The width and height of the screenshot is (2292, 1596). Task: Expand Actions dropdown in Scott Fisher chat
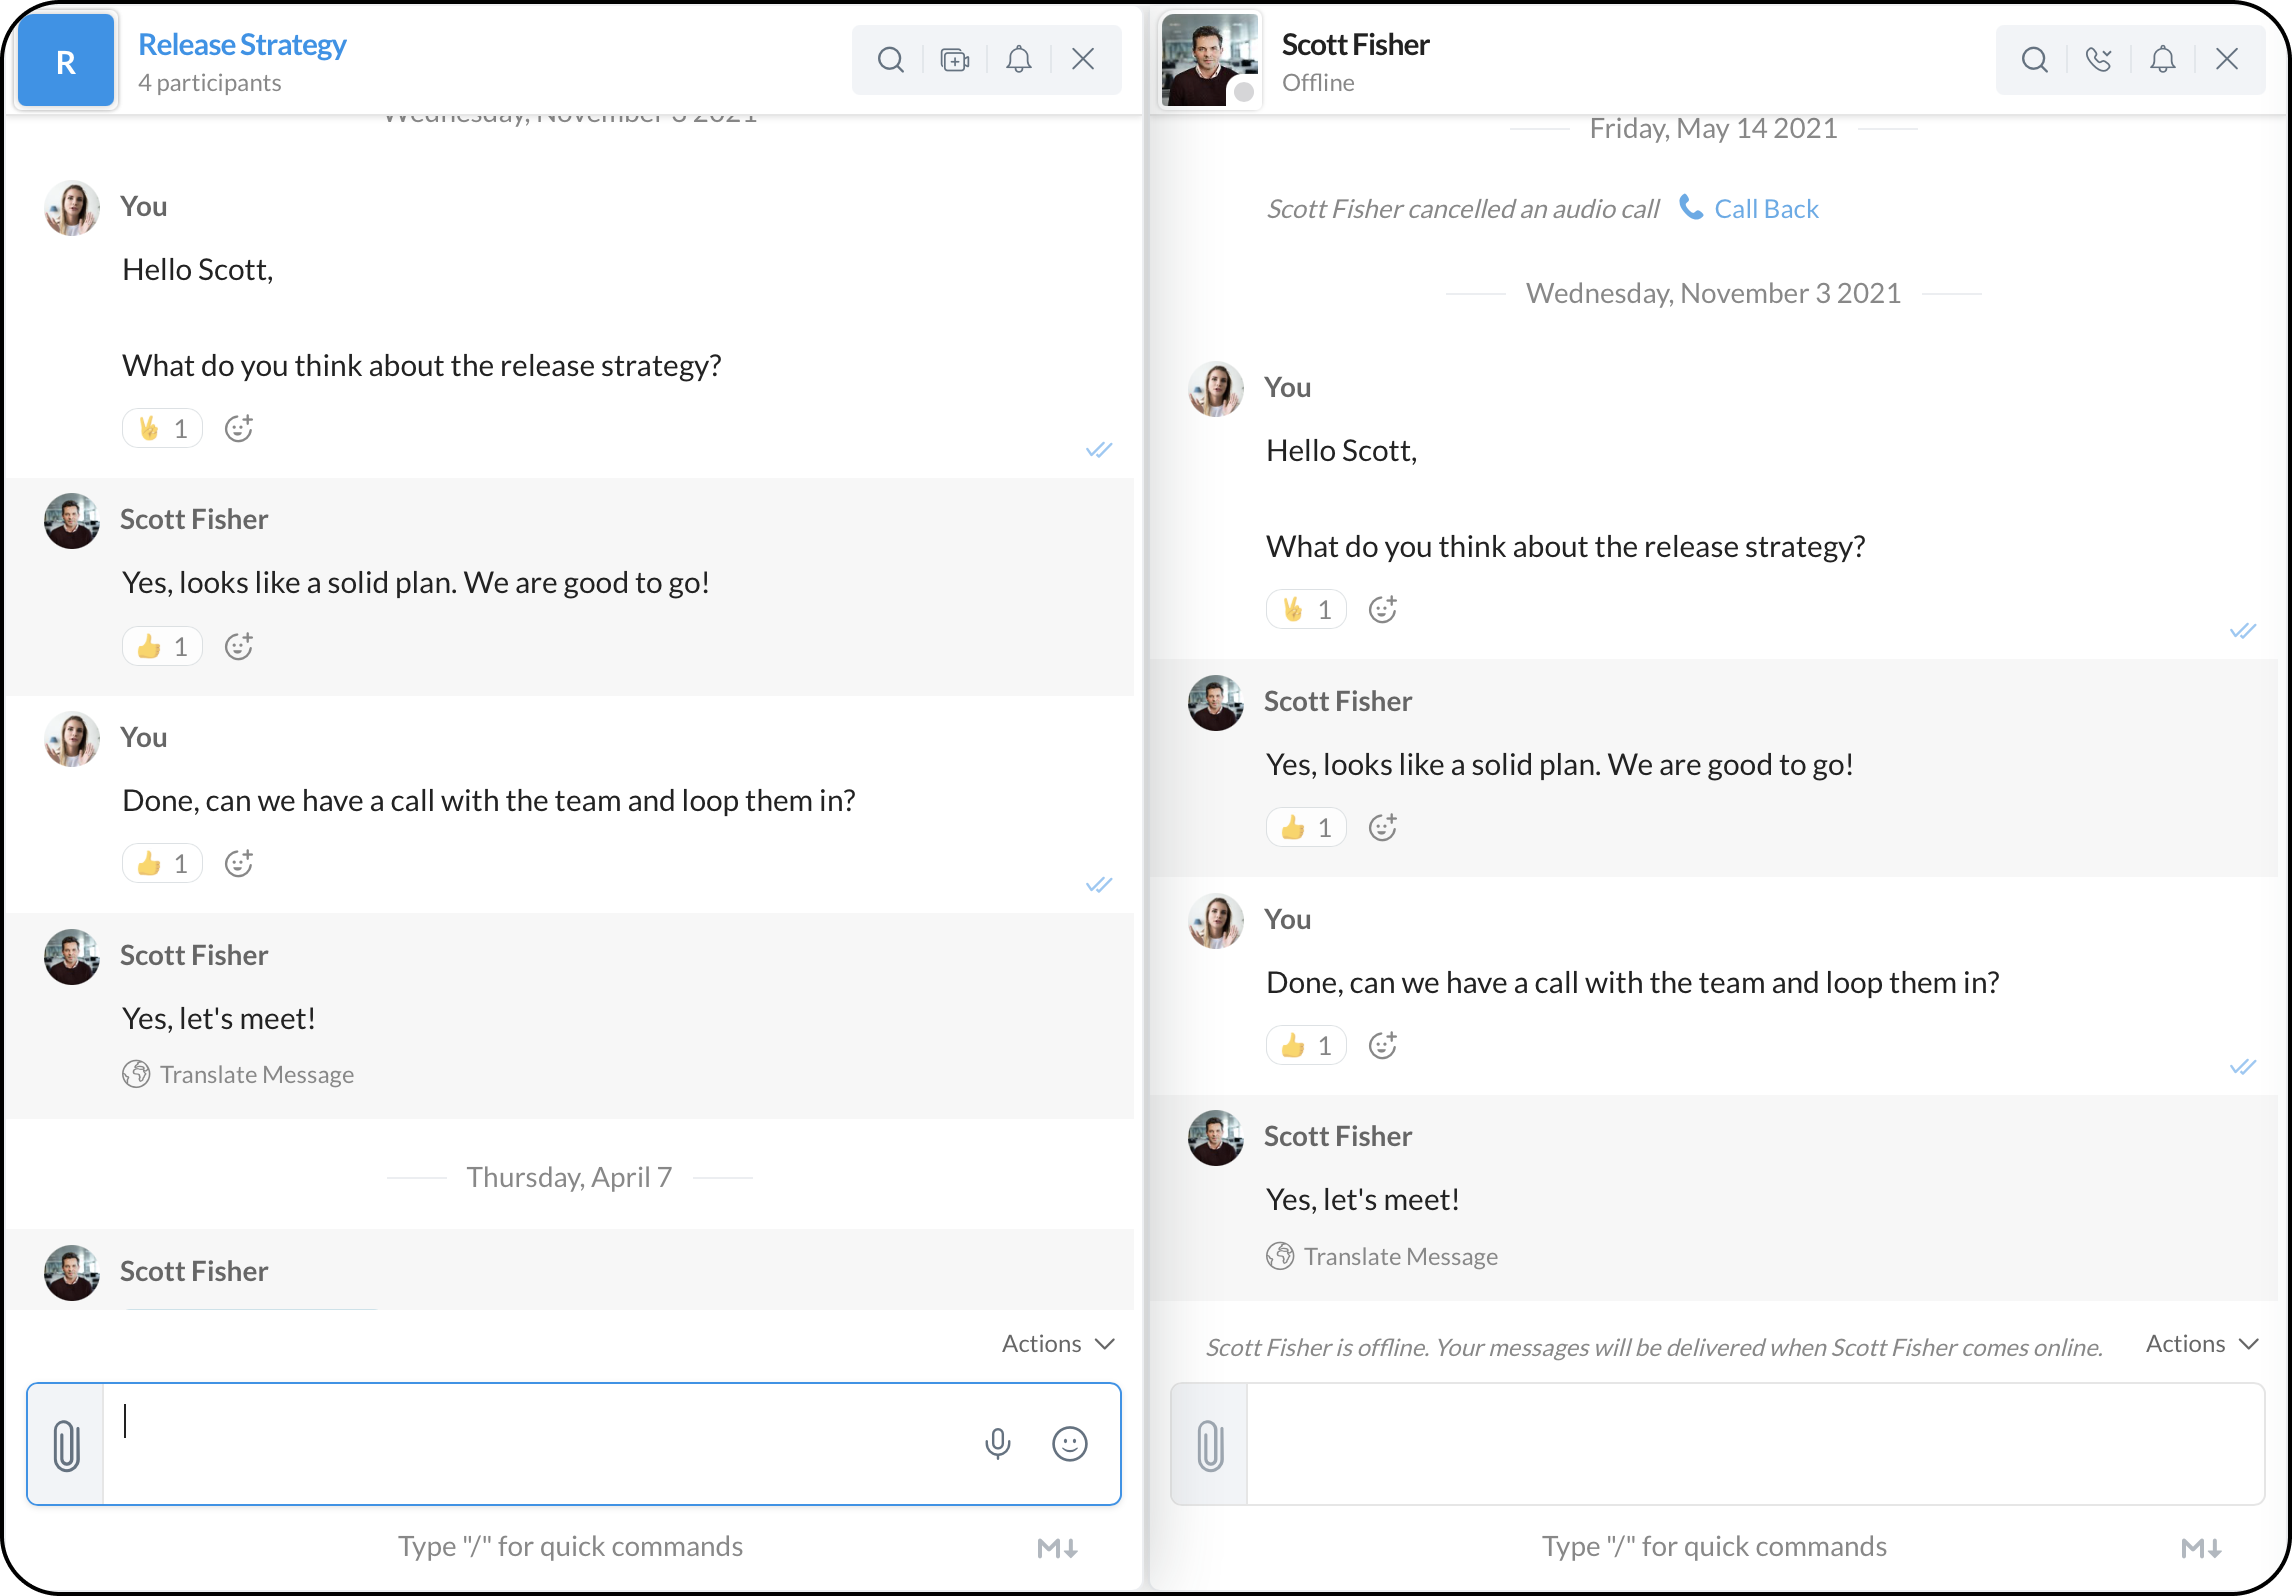pos(2202,1343)
